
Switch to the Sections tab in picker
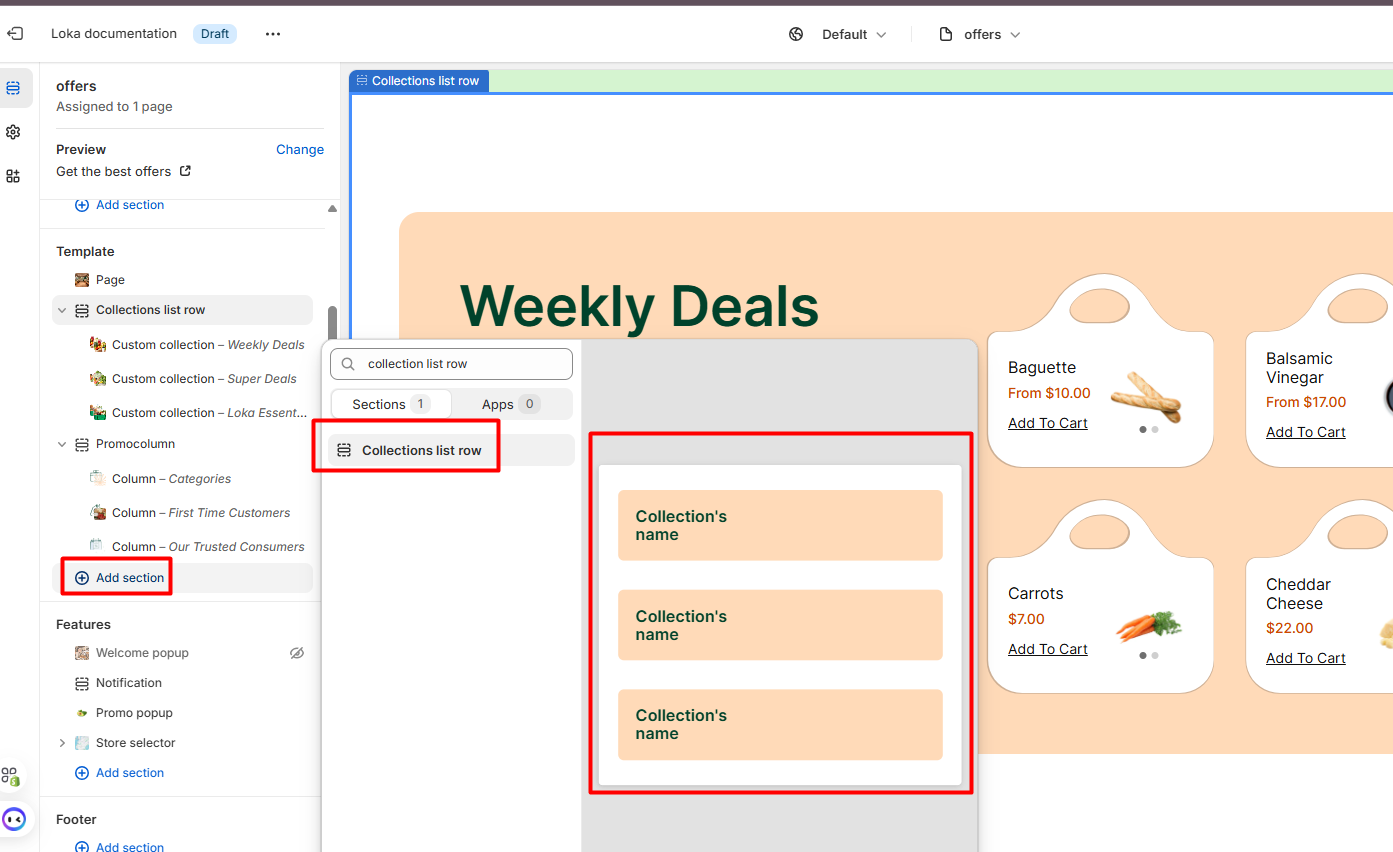391,404
